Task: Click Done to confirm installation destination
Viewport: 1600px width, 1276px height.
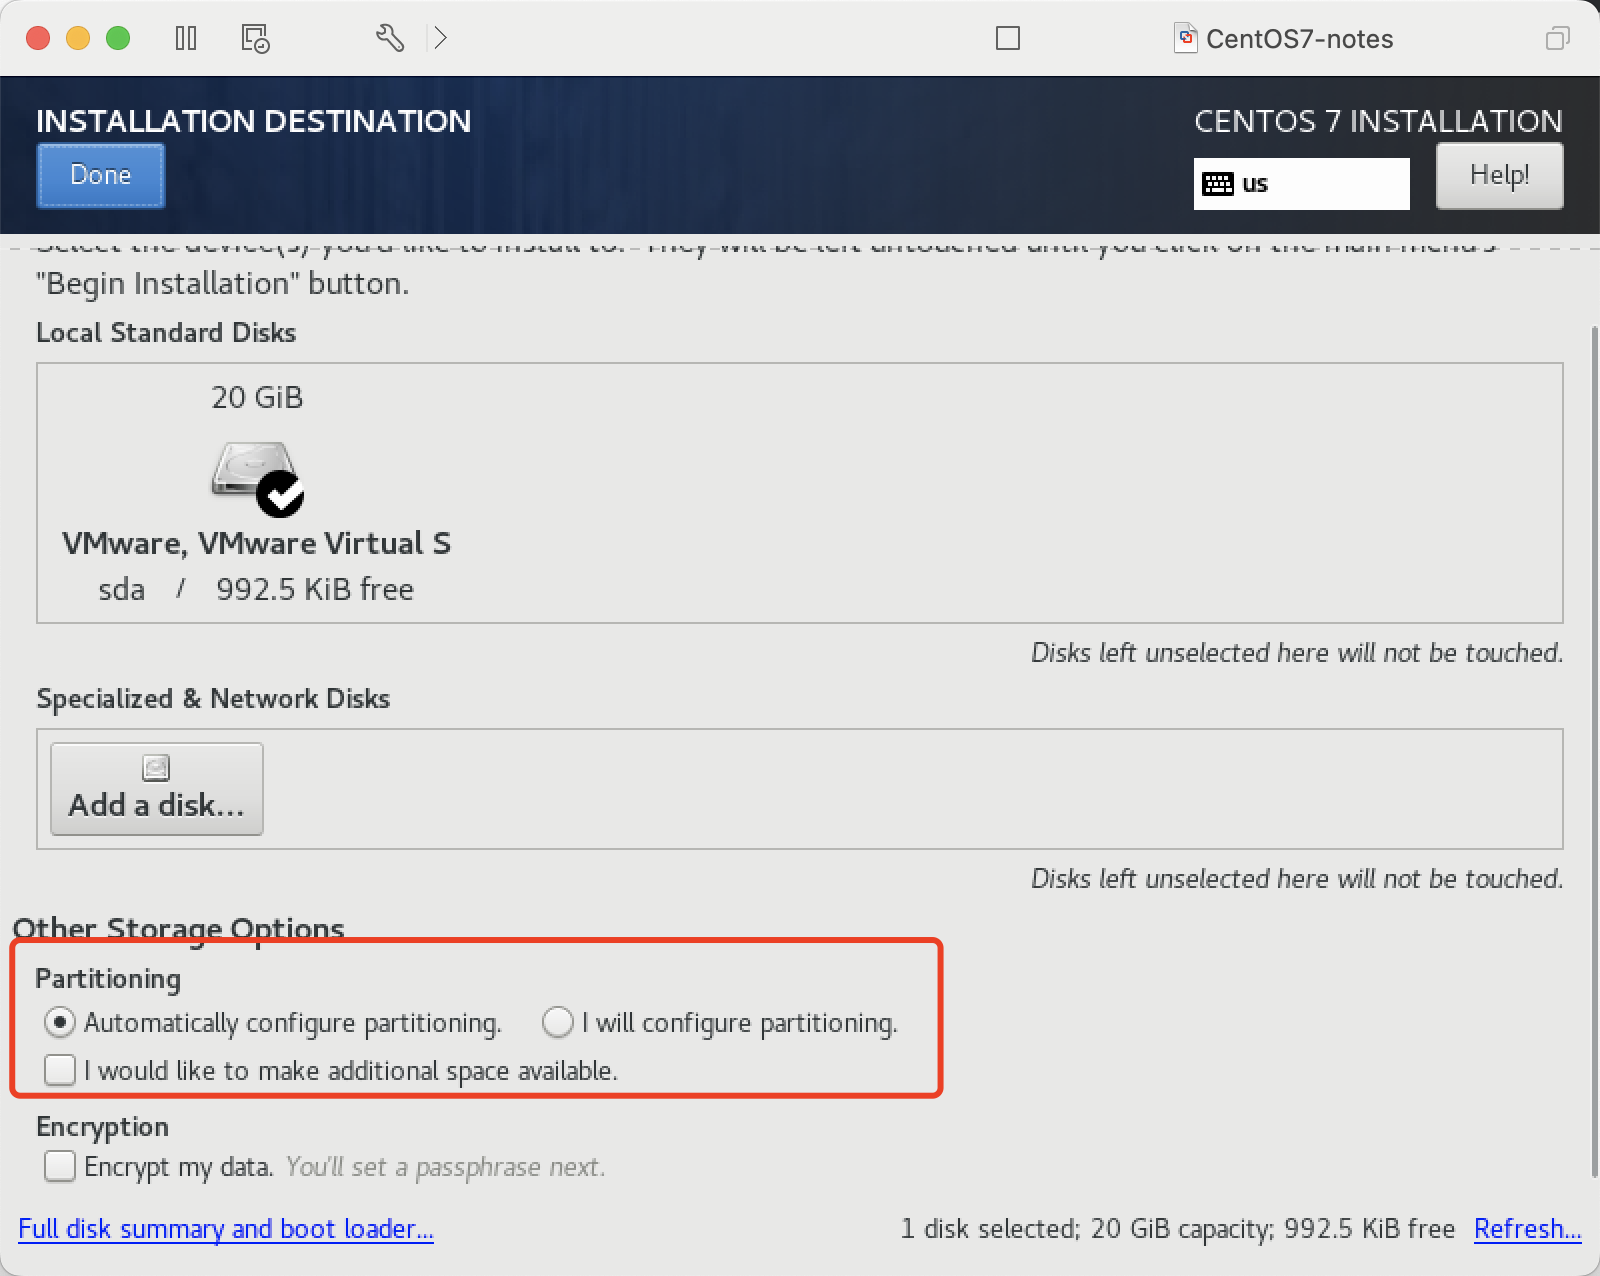Action: pyautogui.click(x=101, y=175)
